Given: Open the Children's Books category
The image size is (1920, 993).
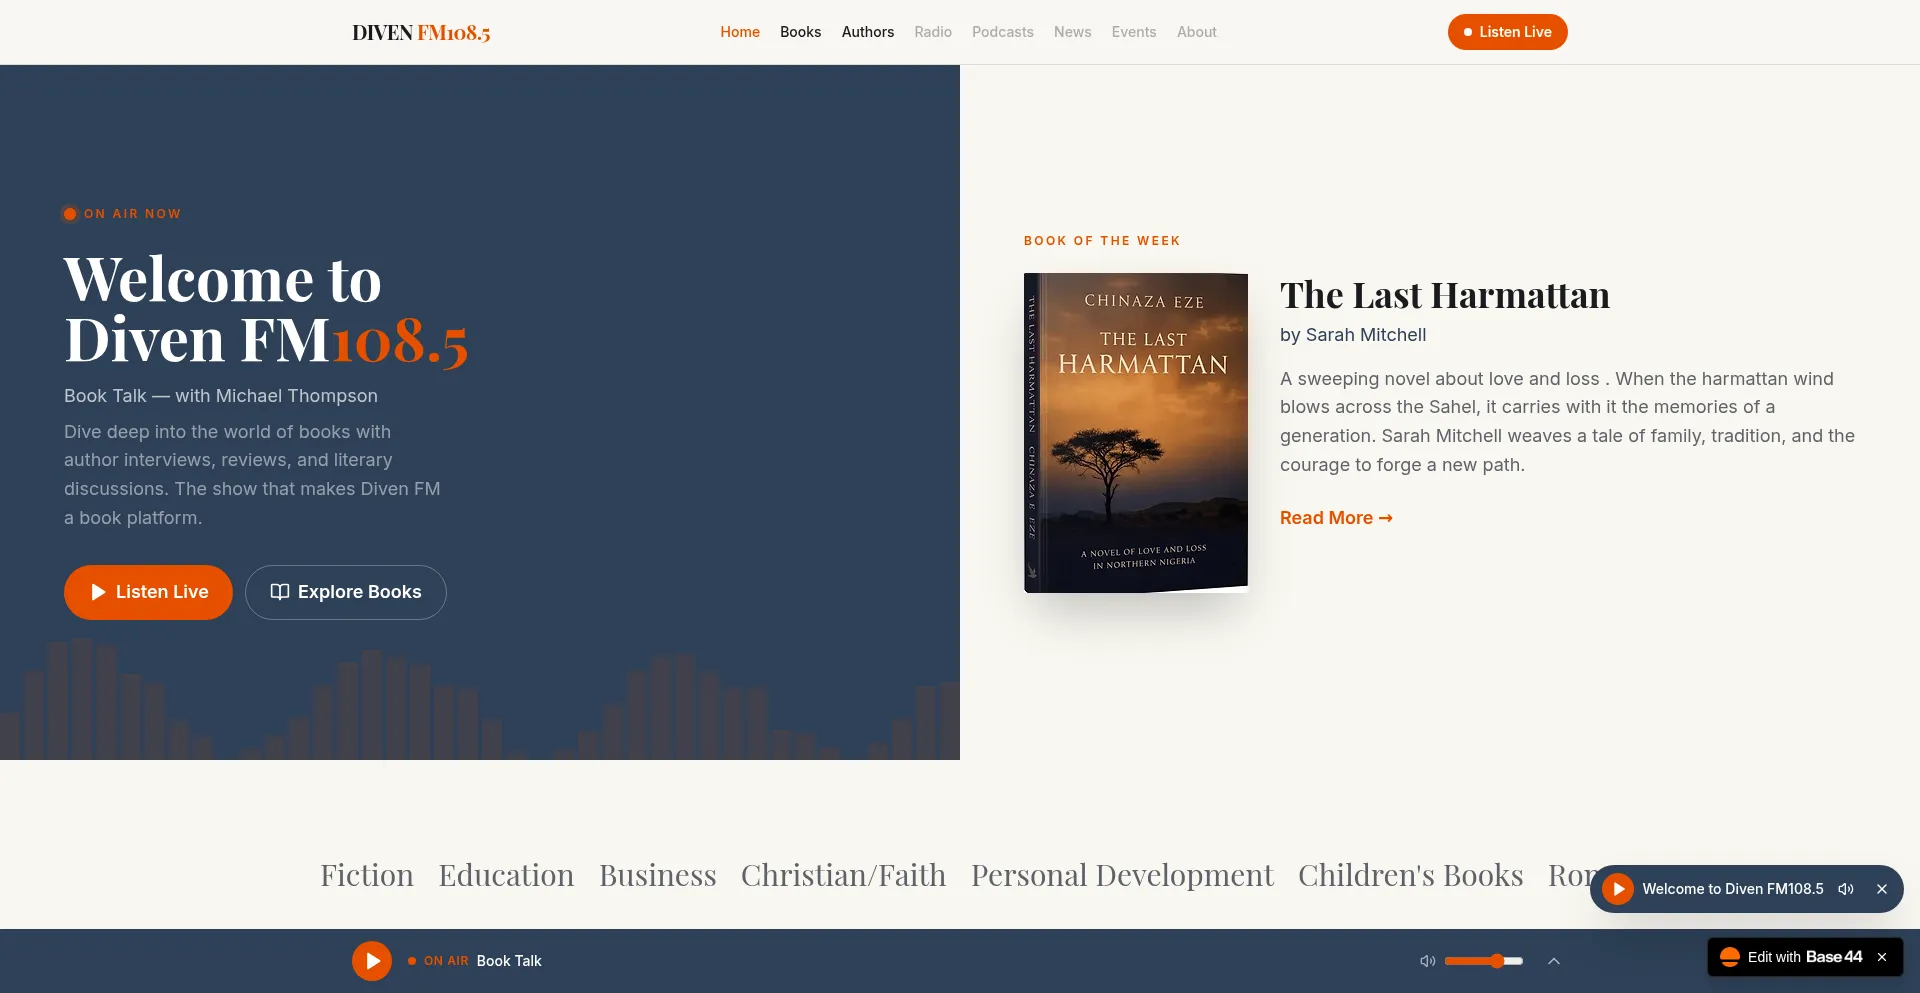Looking at the screenshot, I should (x=1411, y=875).
